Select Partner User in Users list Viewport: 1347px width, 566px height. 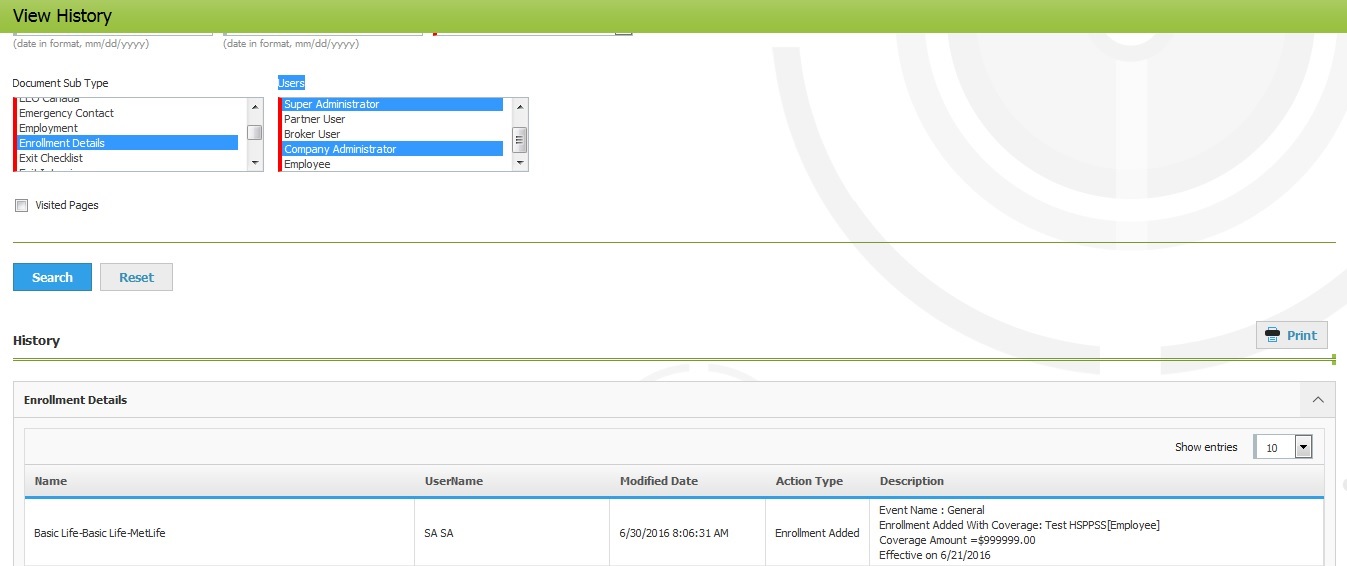click(314, 119)
